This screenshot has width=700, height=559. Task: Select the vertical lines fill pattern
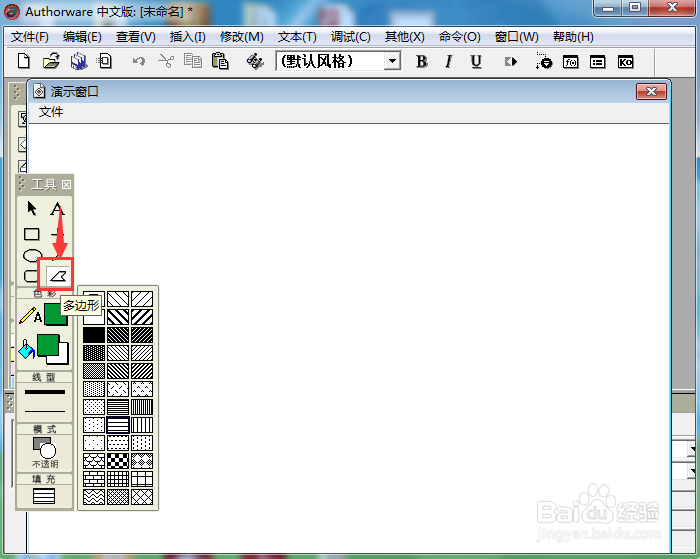coord(142,425)
